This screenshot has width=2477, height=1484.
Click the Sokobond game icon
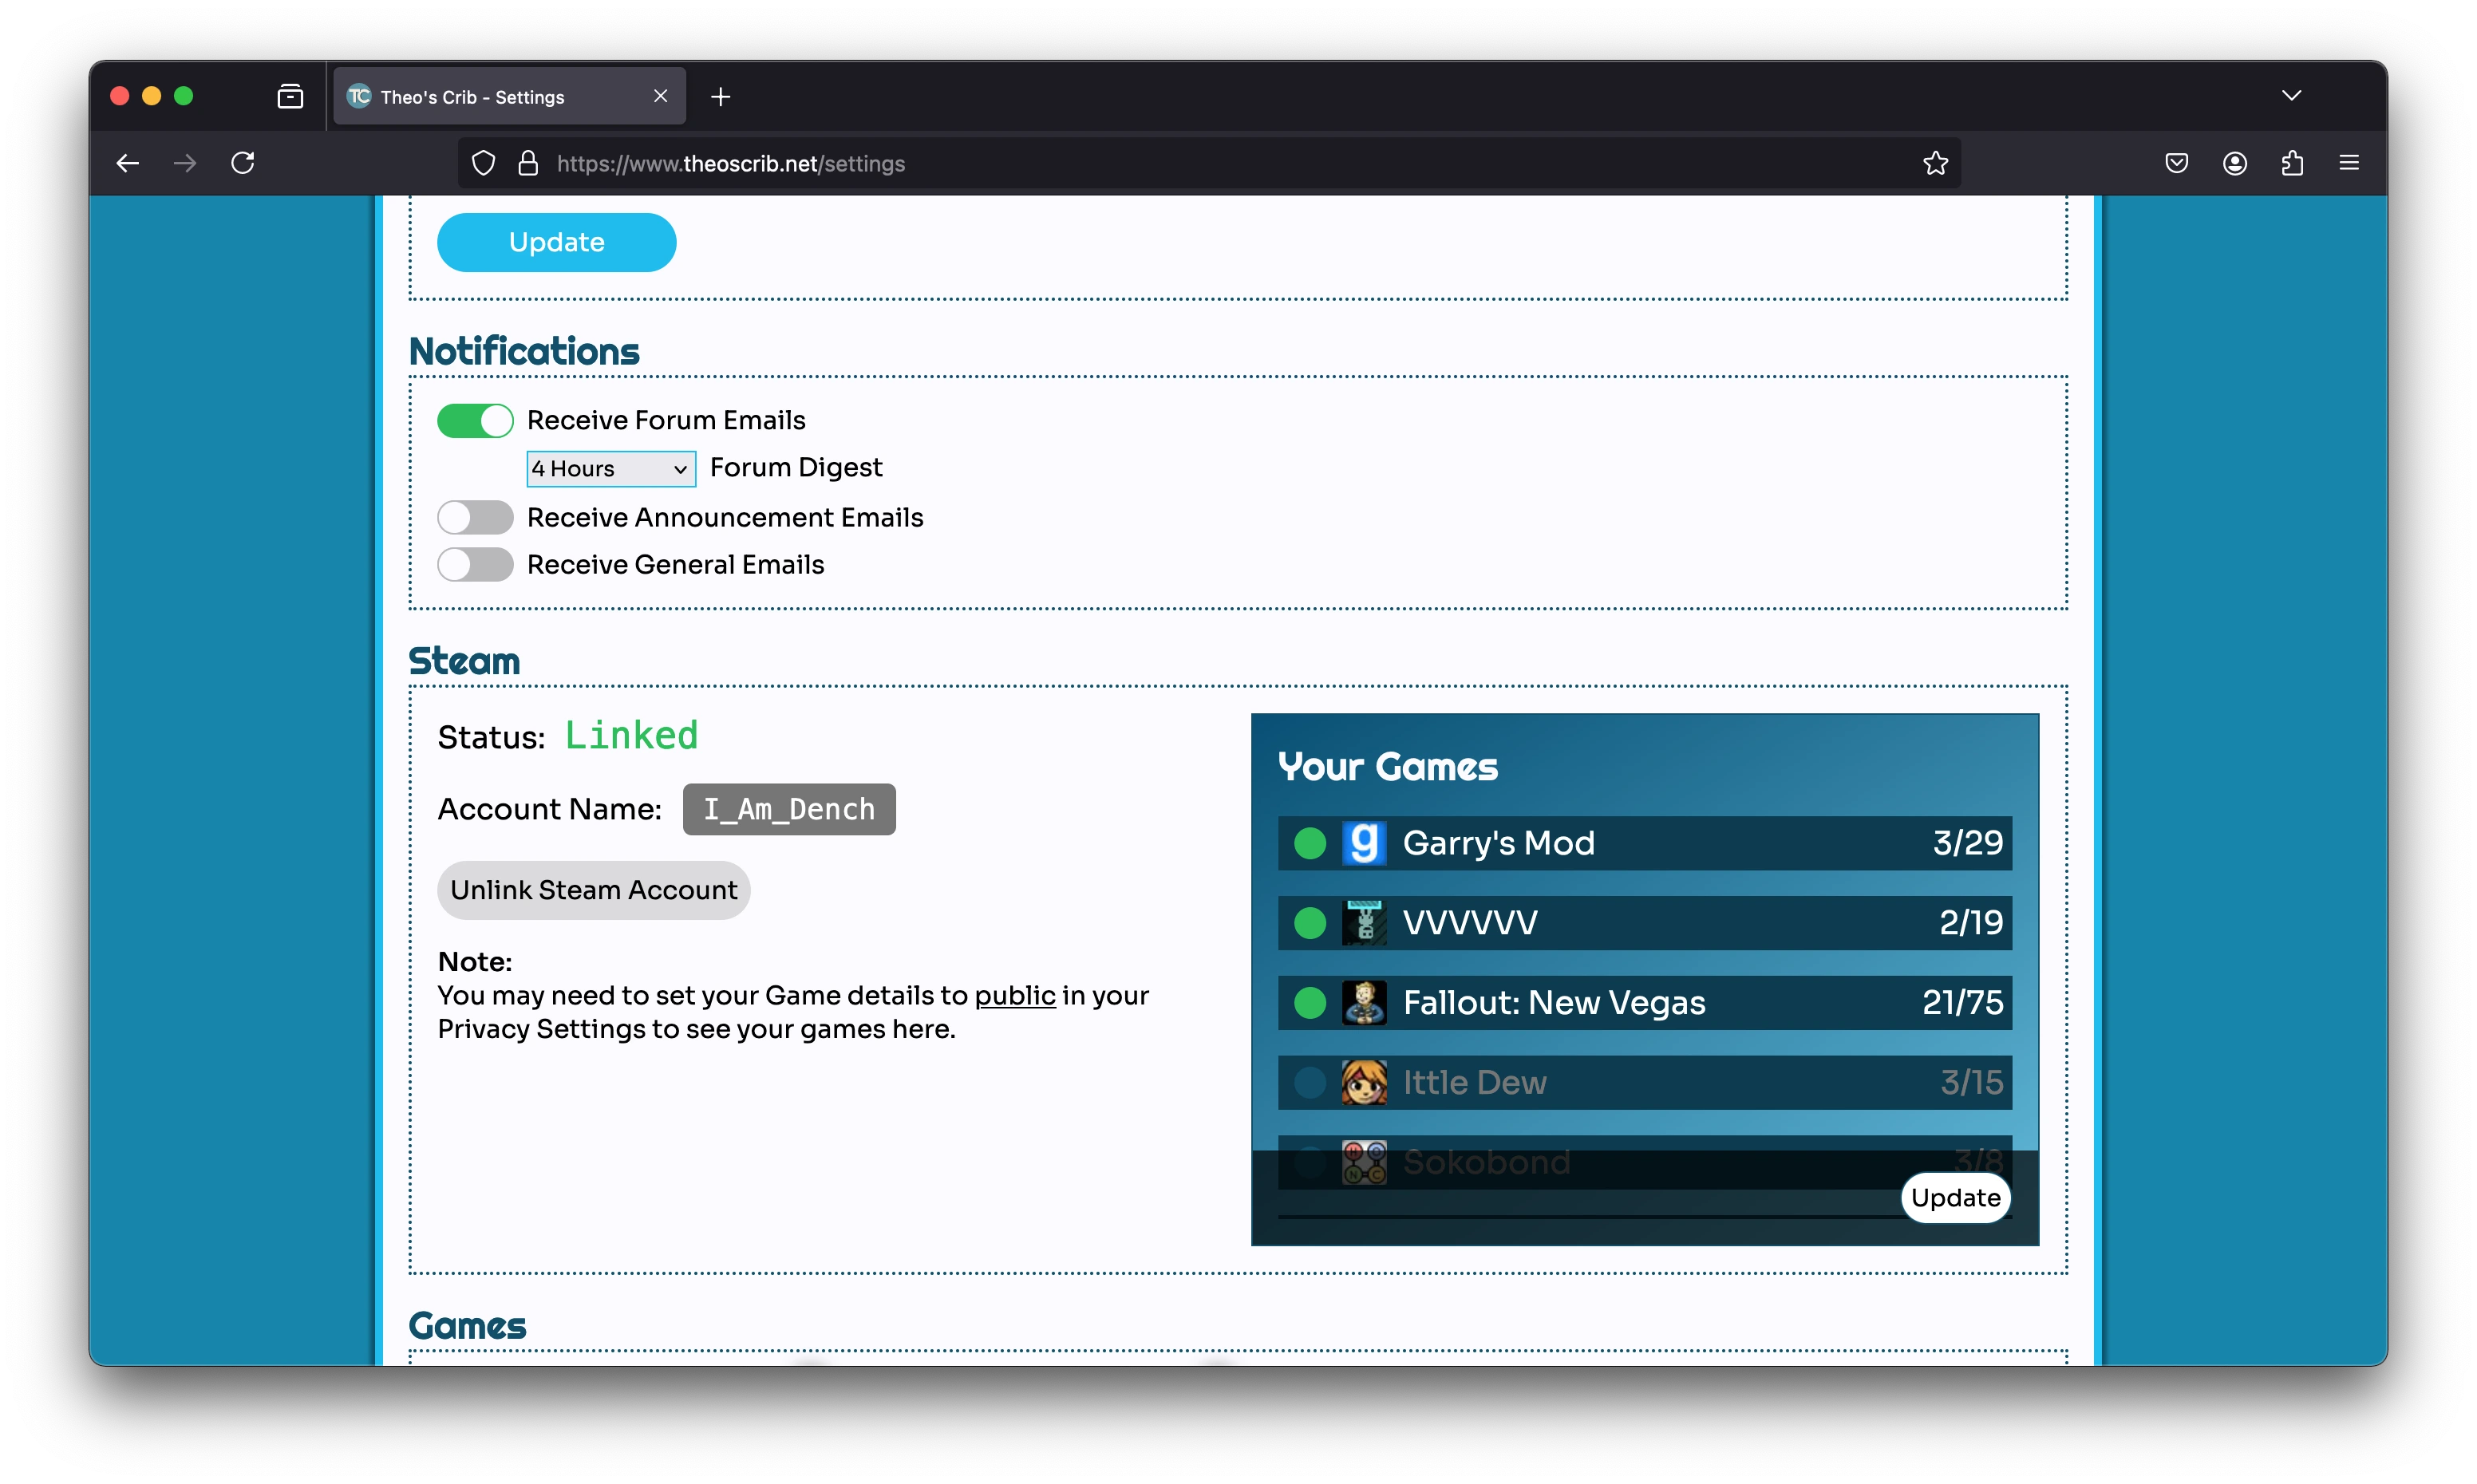1363,1162
